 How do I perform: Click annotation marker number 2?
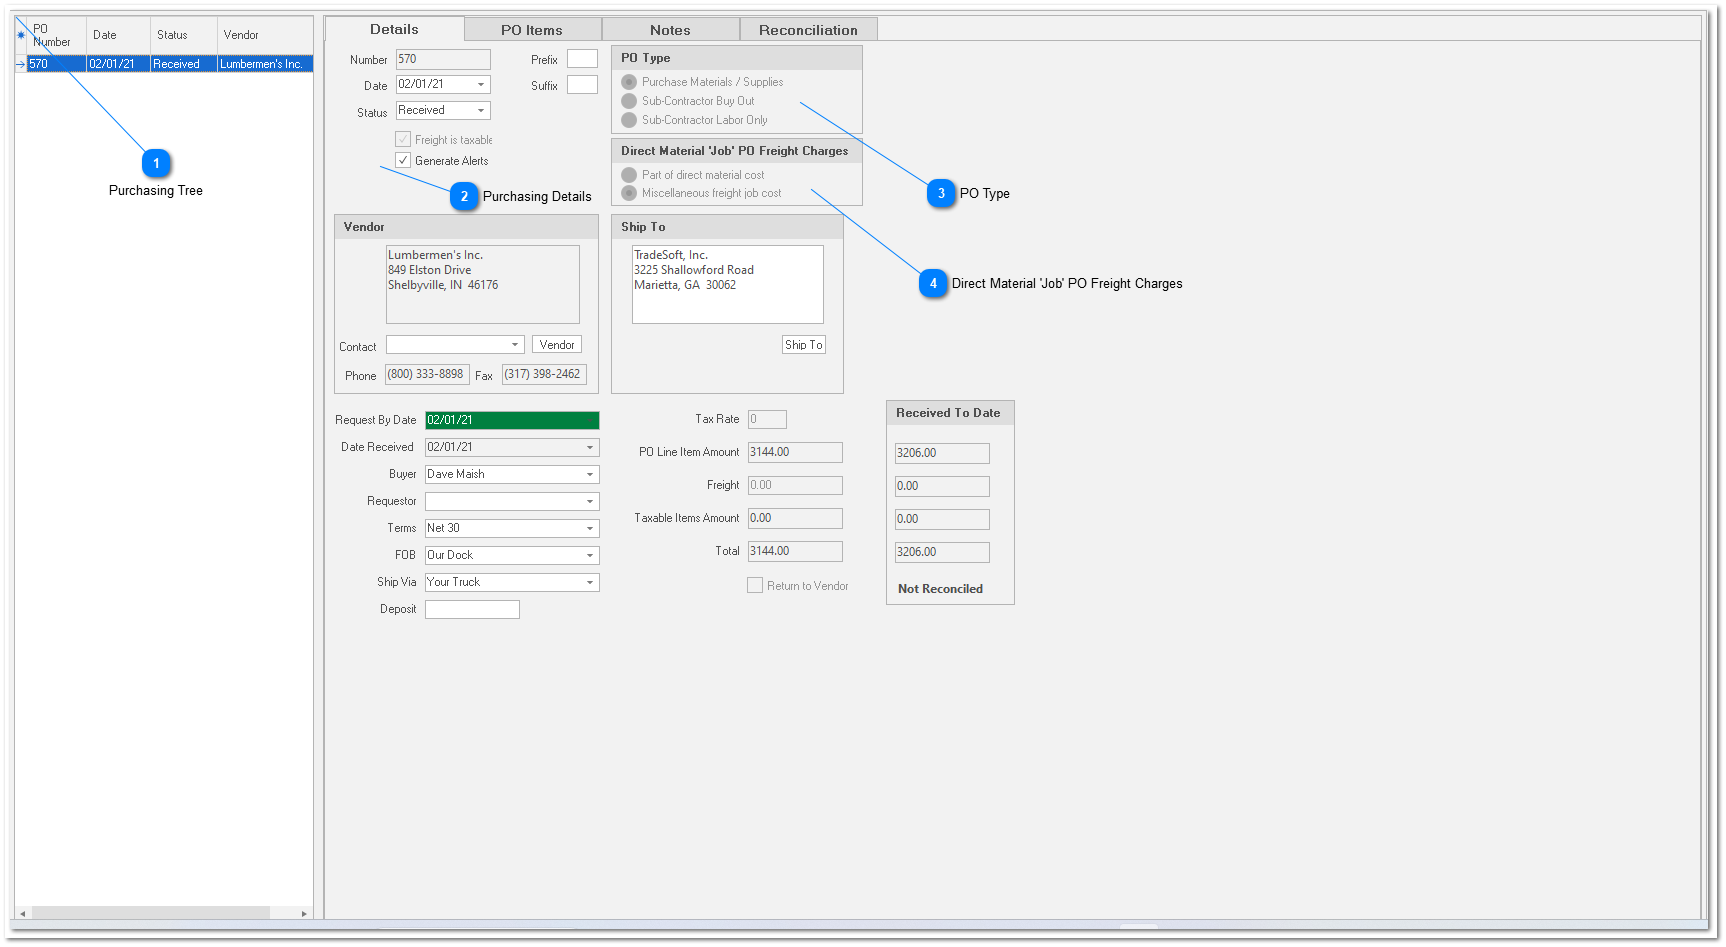coord(464,196)
